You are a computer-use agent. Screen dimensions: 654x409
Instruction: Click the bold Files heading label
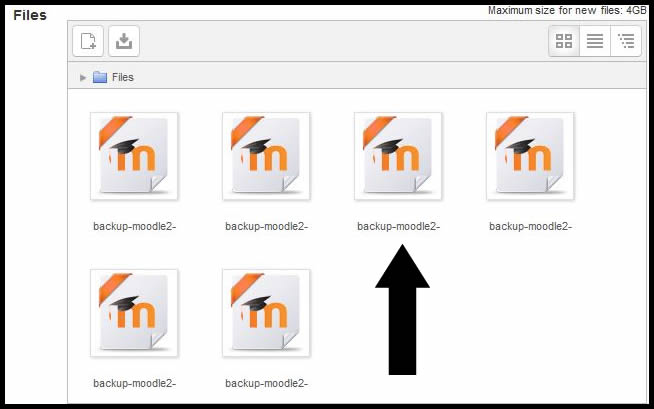30,15
